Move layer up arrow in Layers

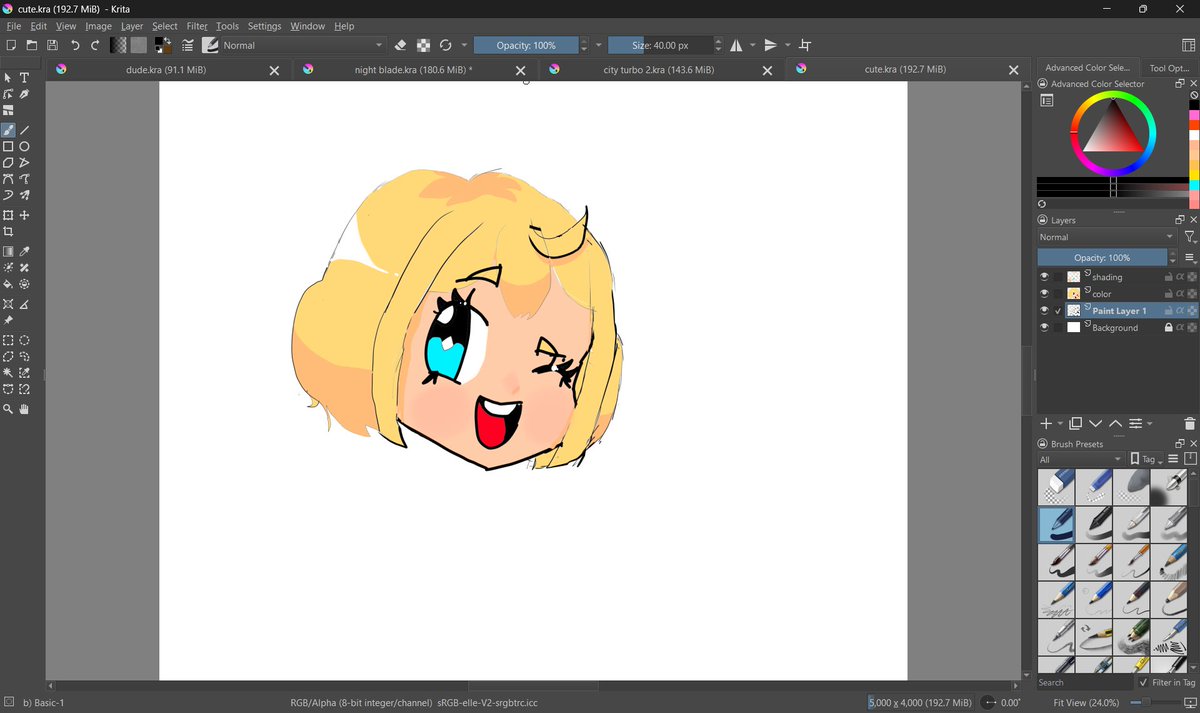pos(1115,424)
